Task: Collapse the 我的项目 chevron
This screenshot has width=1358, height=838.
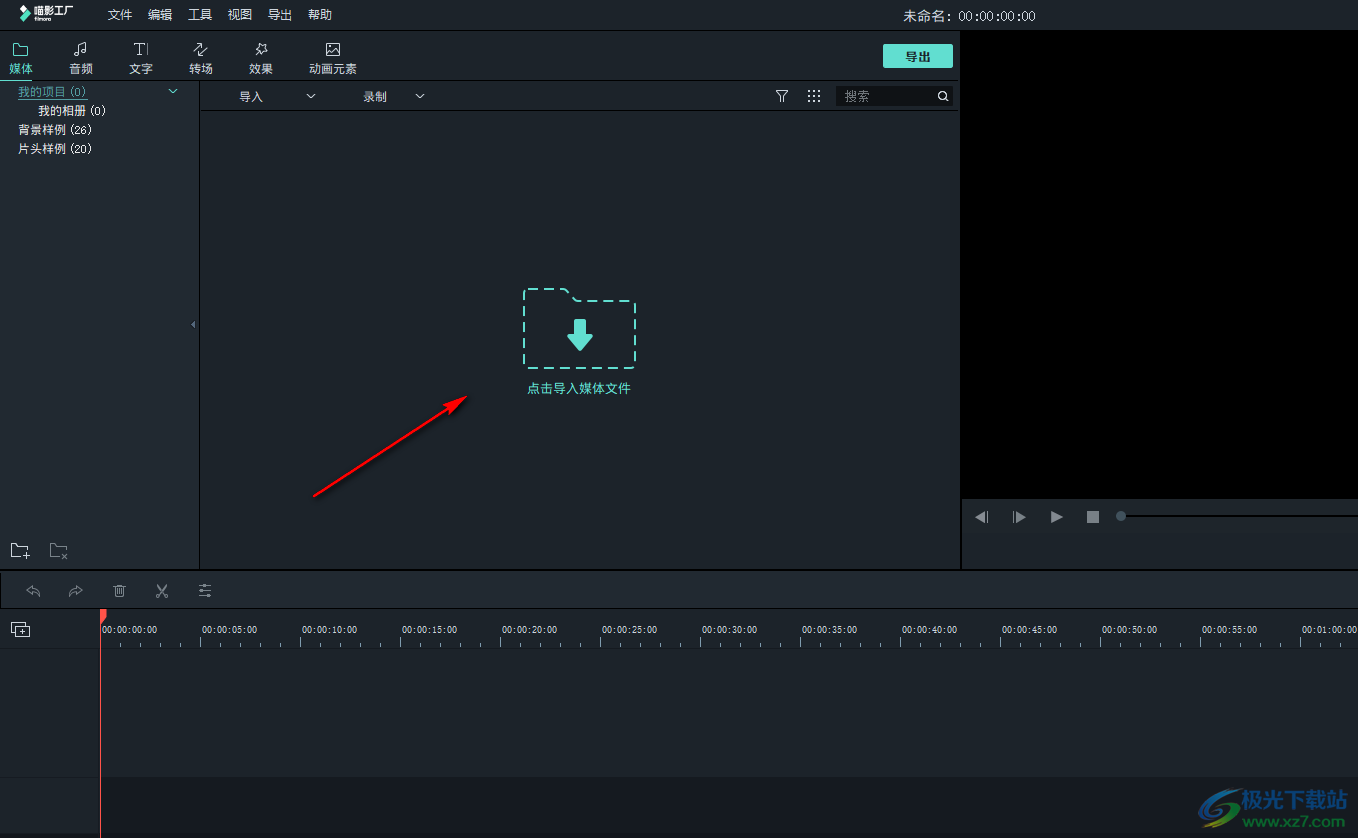Action: pos(173,91)
